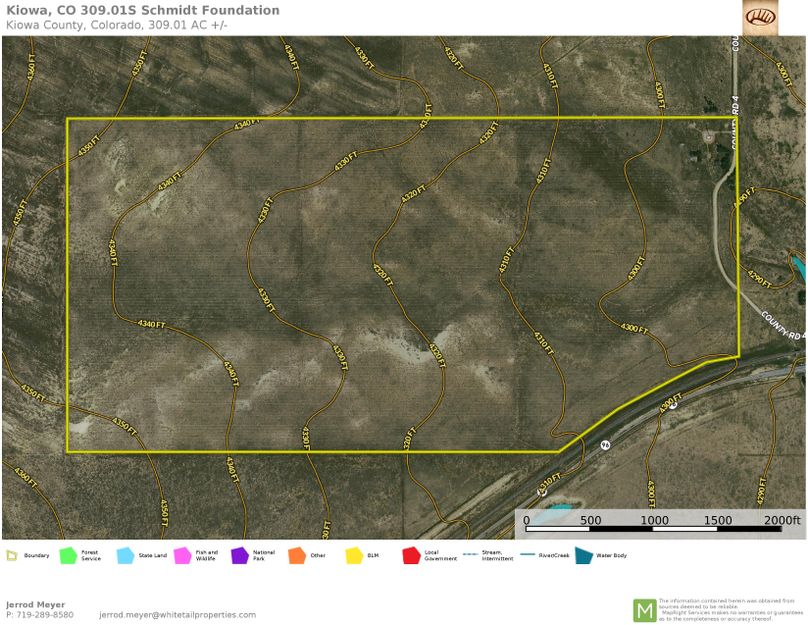Select the National Park legend icon
The image size is (808, 625).
pyautogui.click(x=238, y=555)
